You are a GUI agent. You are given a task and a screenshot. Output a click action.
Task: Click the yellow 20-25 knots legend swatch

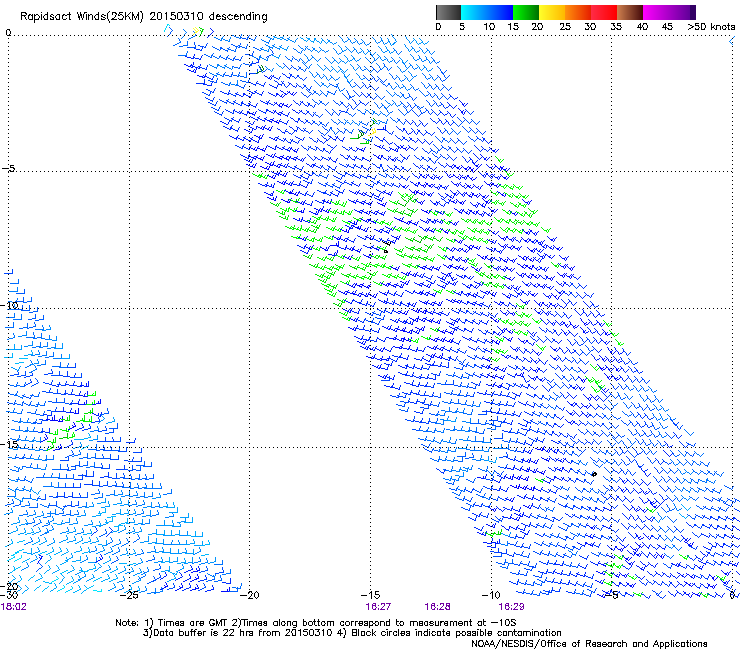click(552, 12)
